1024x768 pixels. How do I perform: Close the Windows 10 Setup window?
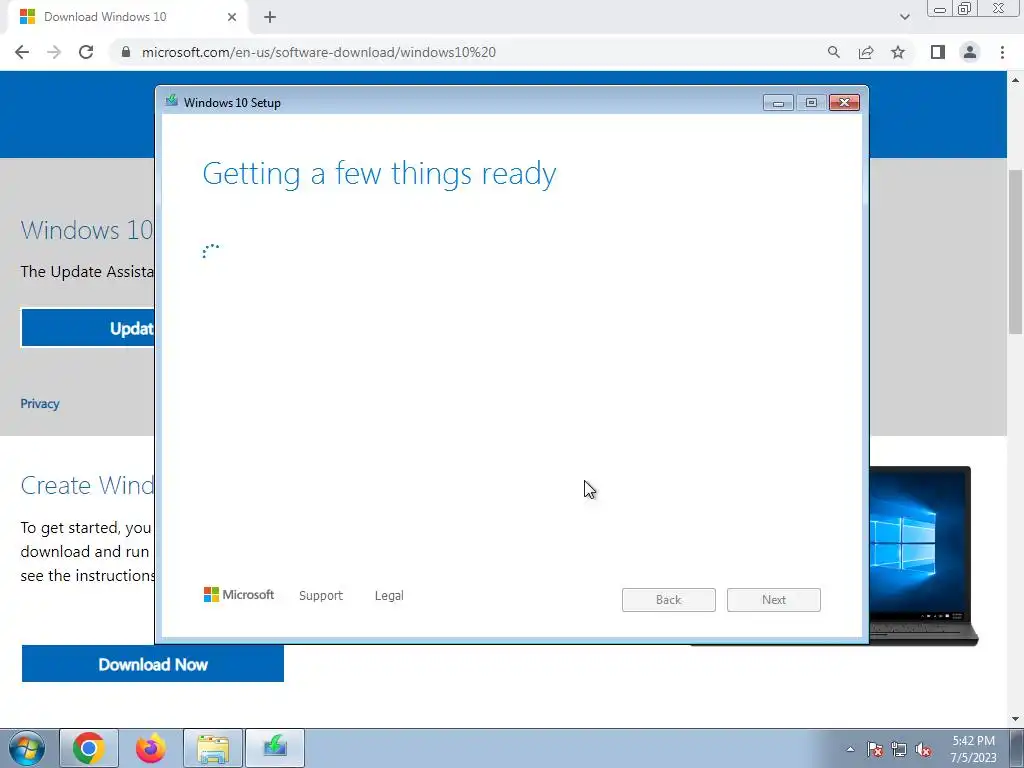point(844,103)
